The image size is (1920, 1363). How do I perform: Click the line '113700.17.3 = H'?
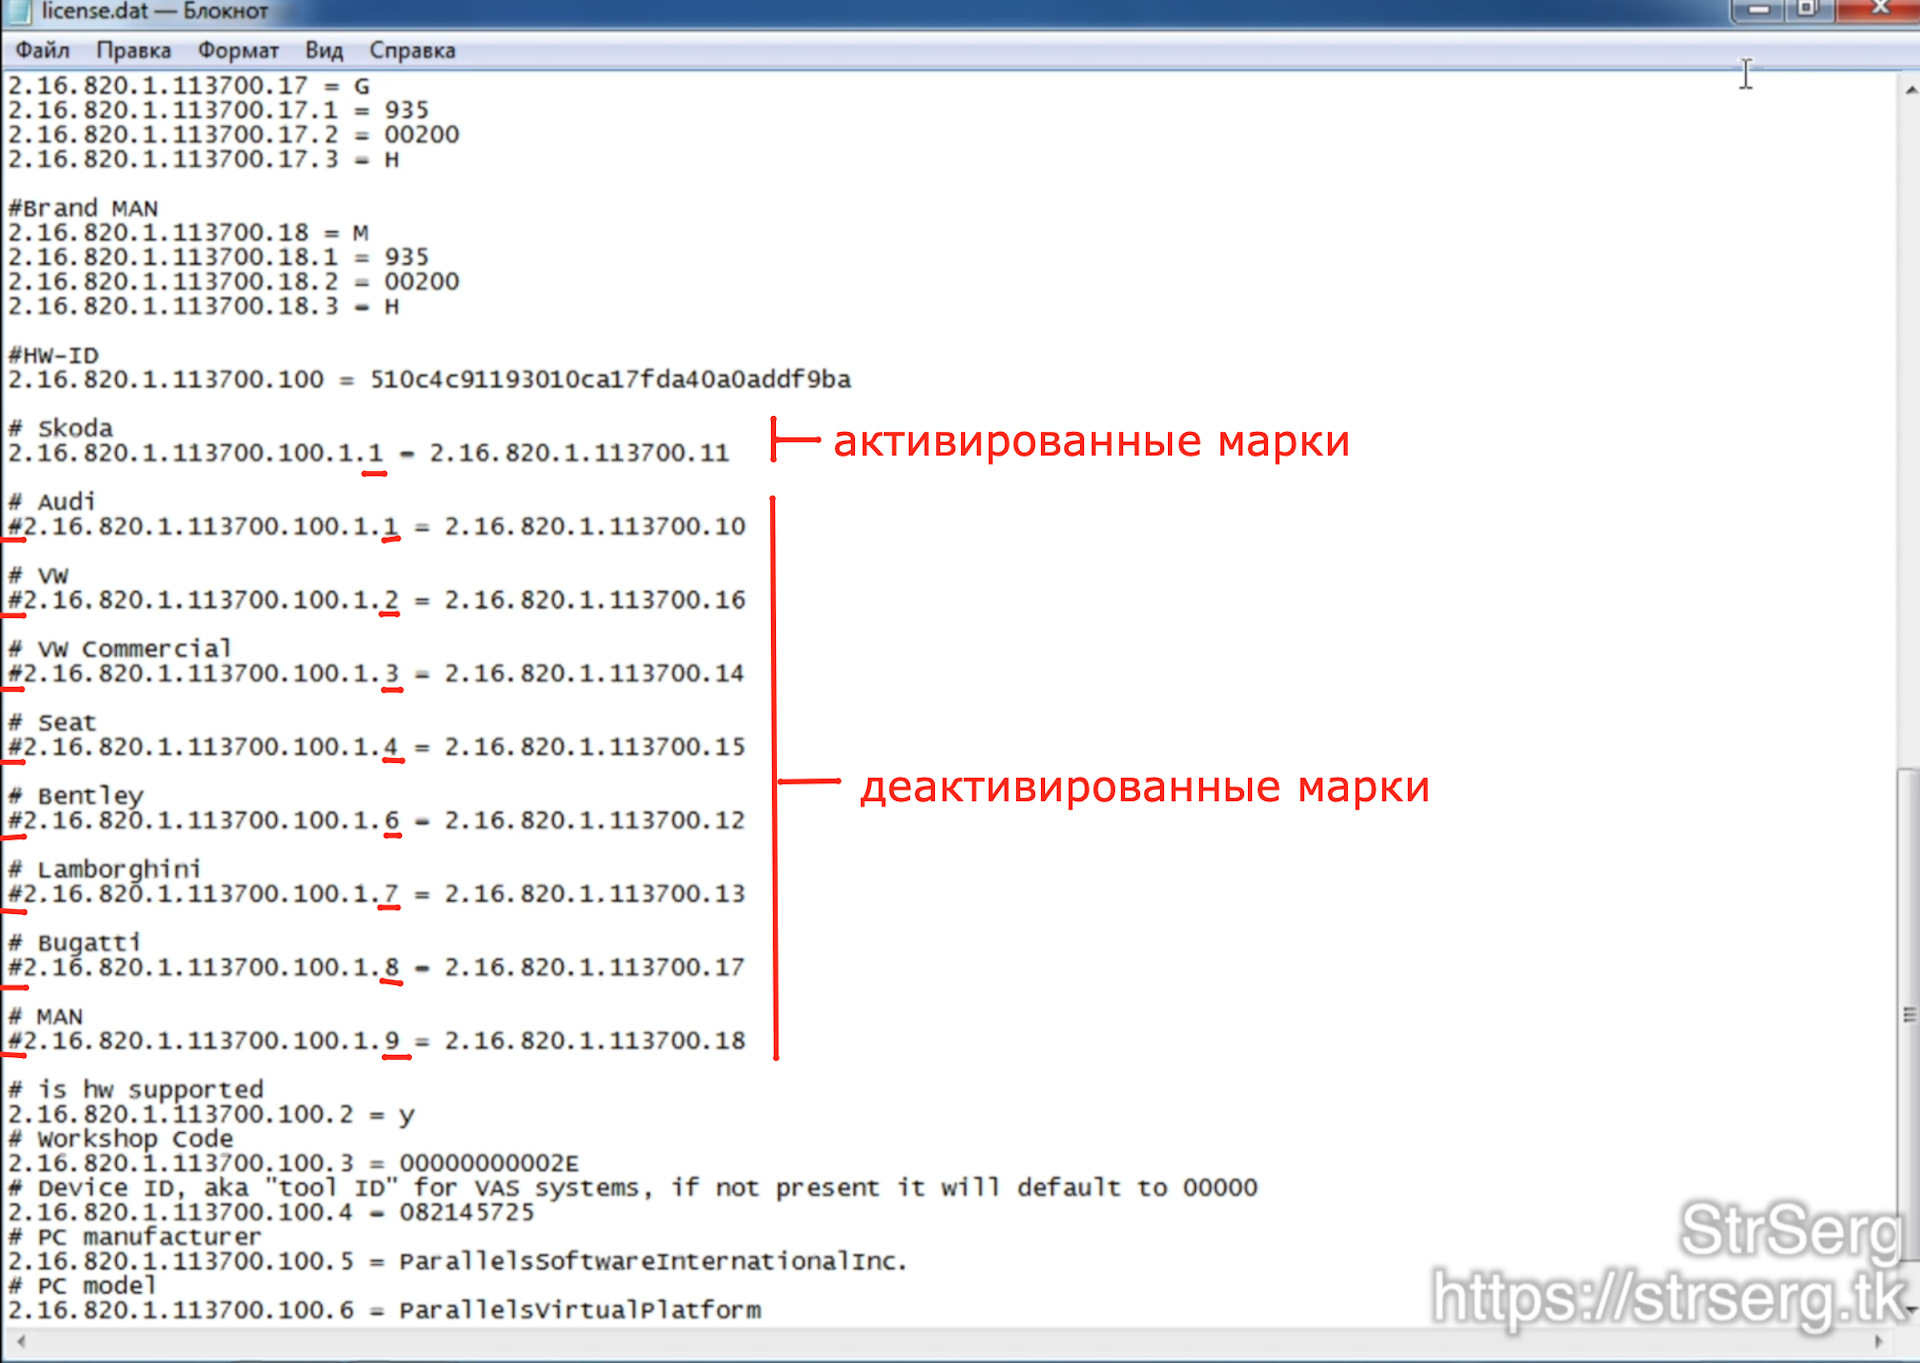(x=204, y=159)
